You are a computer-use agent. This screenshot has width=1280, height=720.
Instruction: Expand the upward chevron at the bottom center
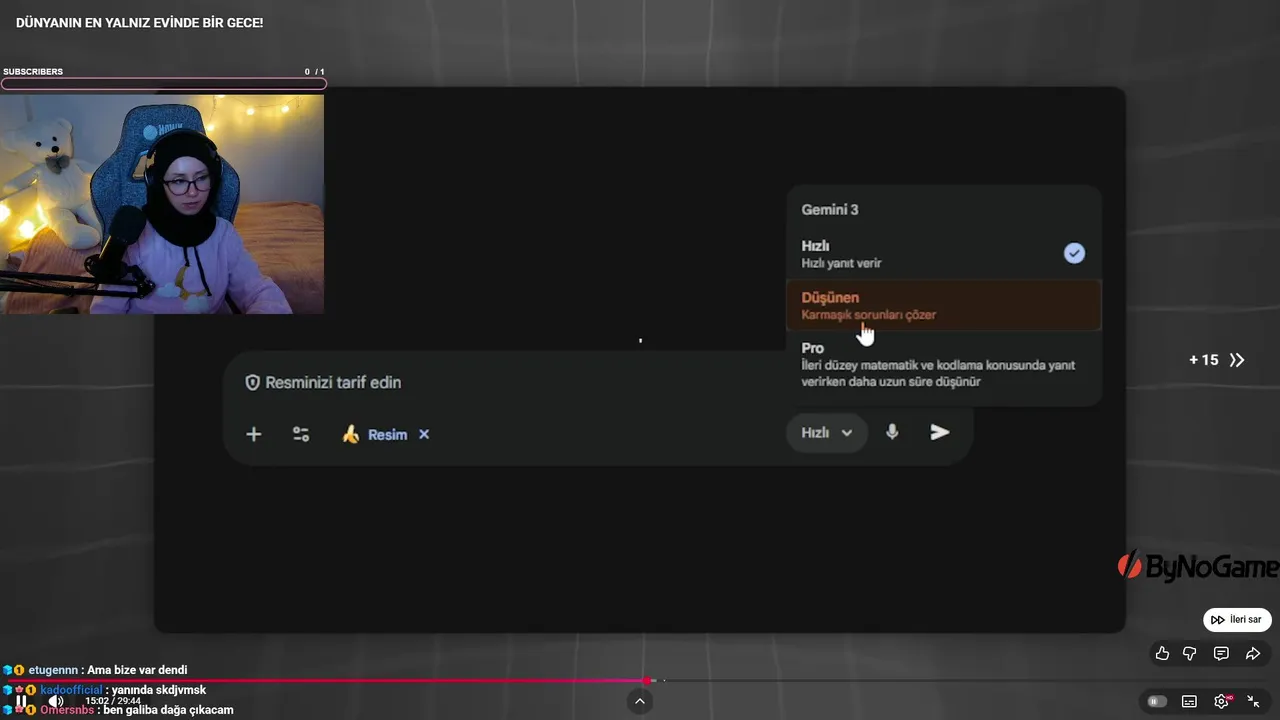coord(640,701)
